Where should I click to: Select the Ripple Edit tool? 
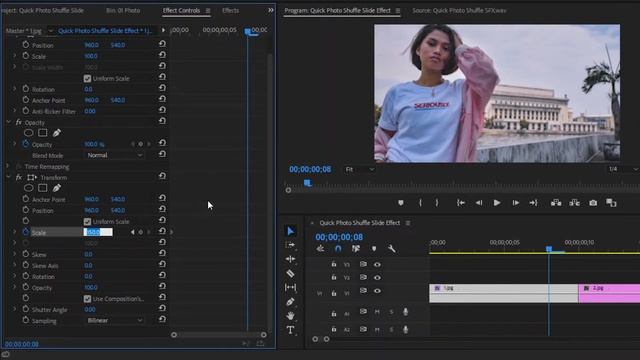pos(290,259)
